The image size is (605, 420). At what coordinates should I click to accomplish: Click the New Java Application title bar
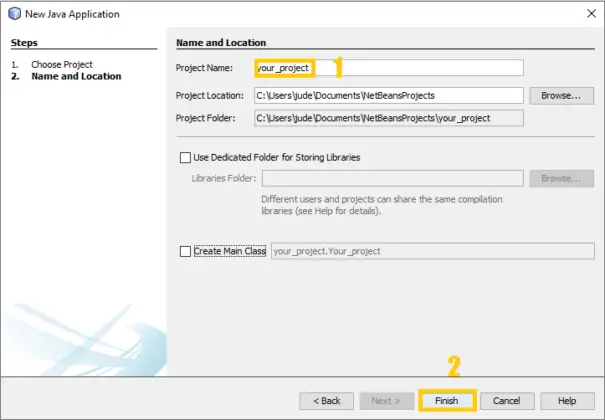click(300, 14)
